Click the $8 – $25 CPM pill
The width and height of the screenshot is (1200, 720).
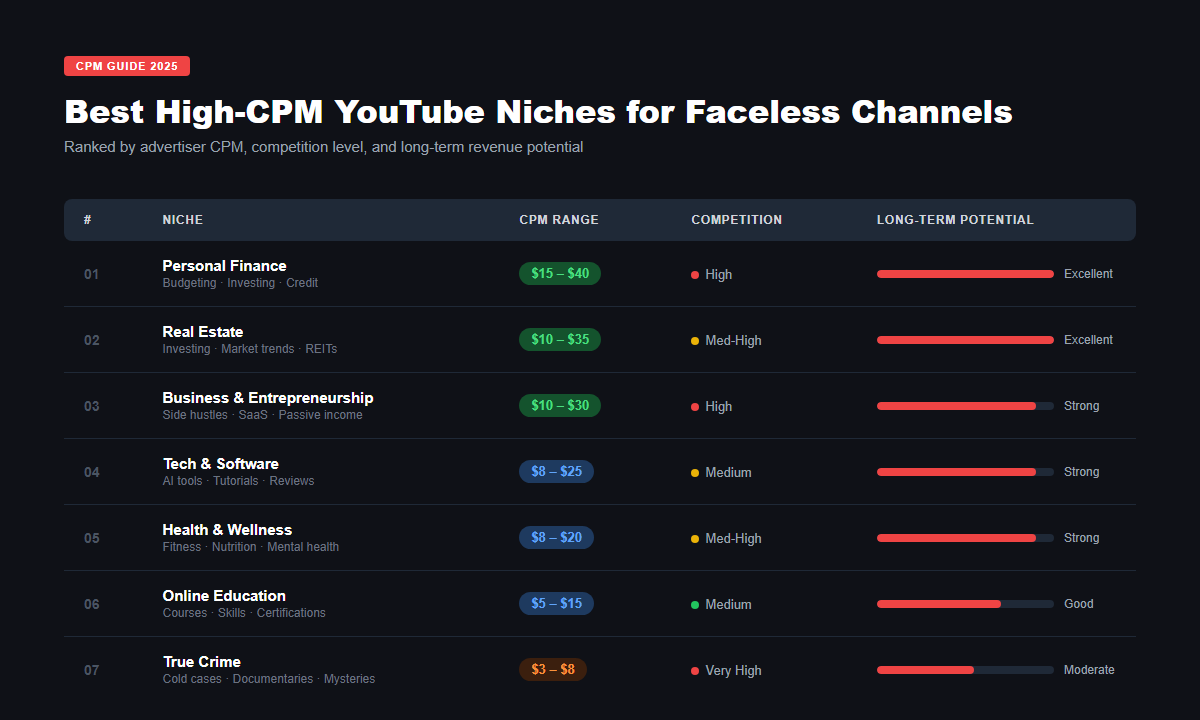click(557, 472)
